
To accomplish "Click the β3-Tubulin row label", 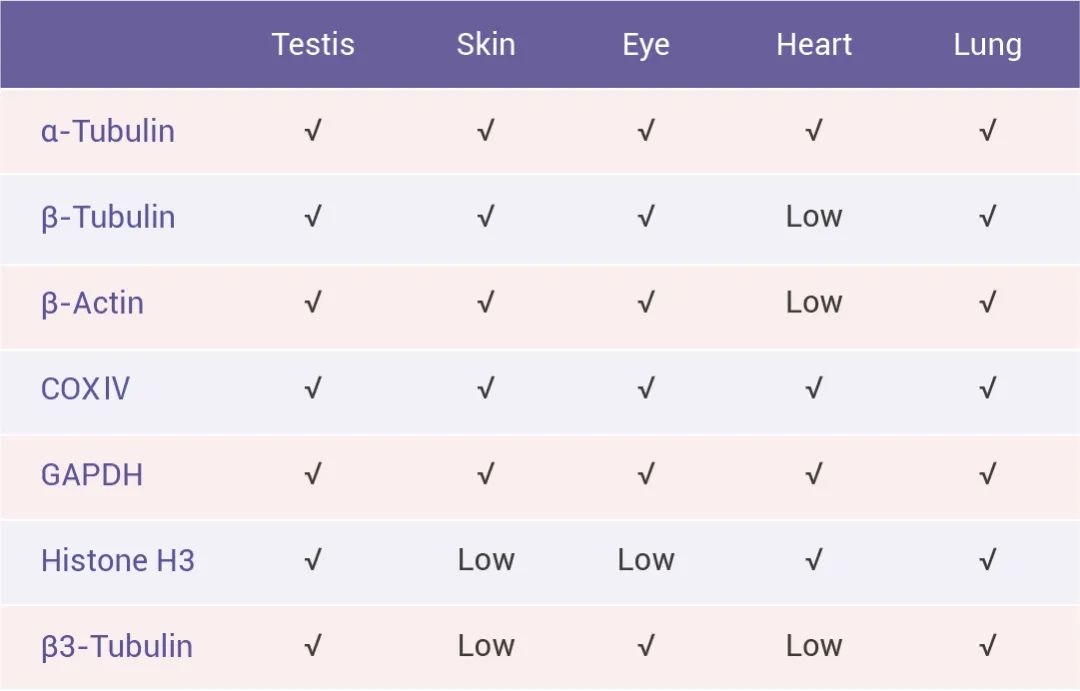I will [x=117, y=646].
